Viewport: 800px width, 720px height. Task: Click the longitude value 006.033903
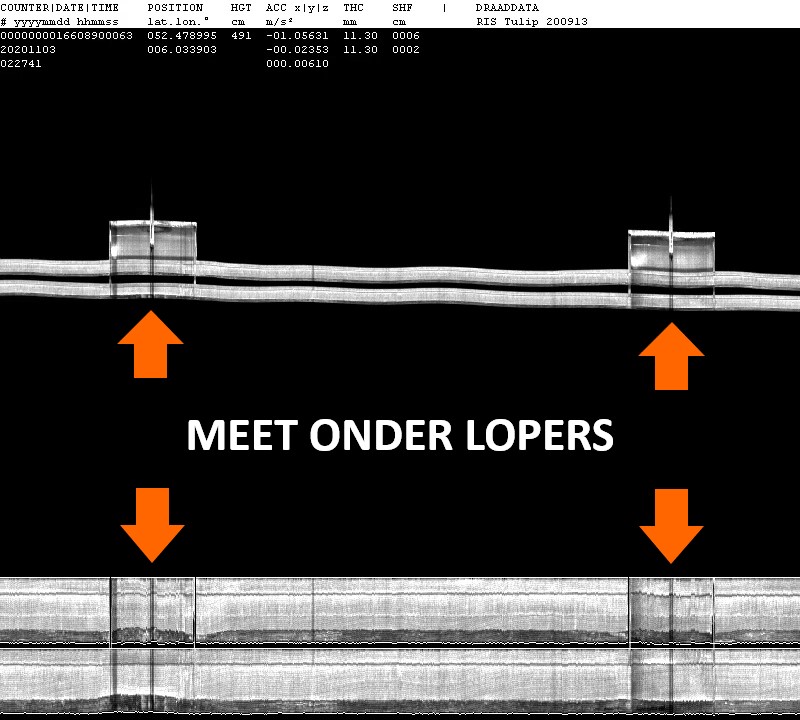pyautogui.click(x=182, y=49)
